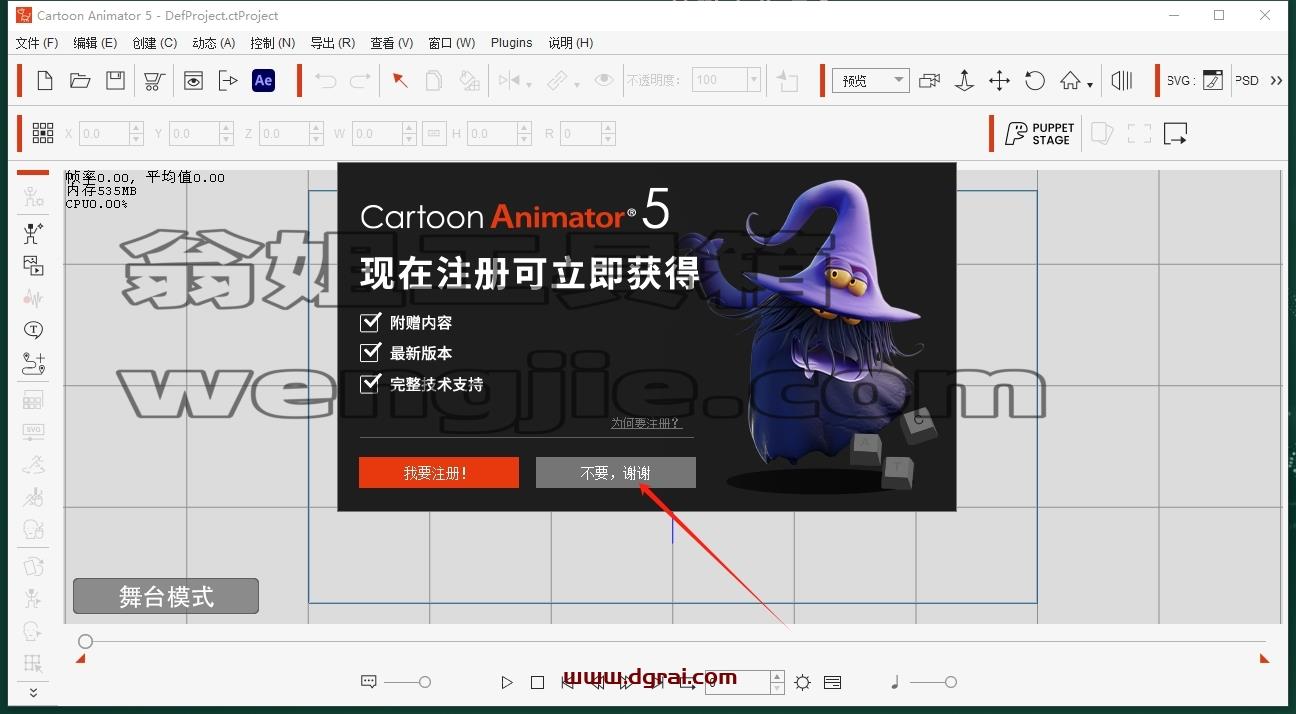Image resolution: width=1296 pixels, height=714 pixels.
Task: Open the 动态 (A) menu
Action: 213,43
